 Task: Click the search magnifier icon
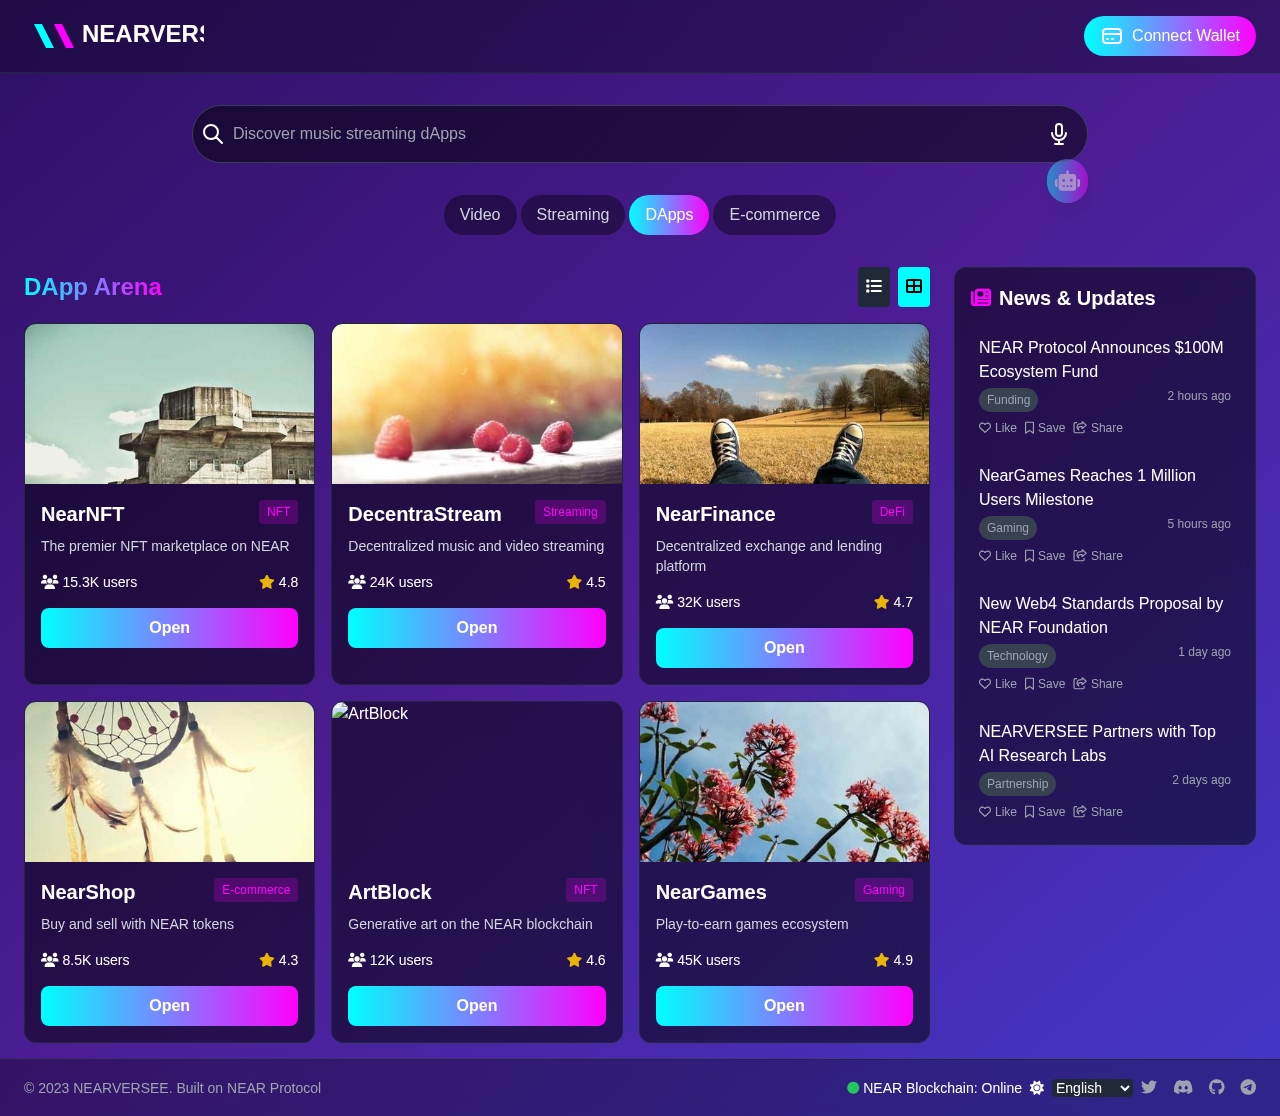[x=212, y=132]
